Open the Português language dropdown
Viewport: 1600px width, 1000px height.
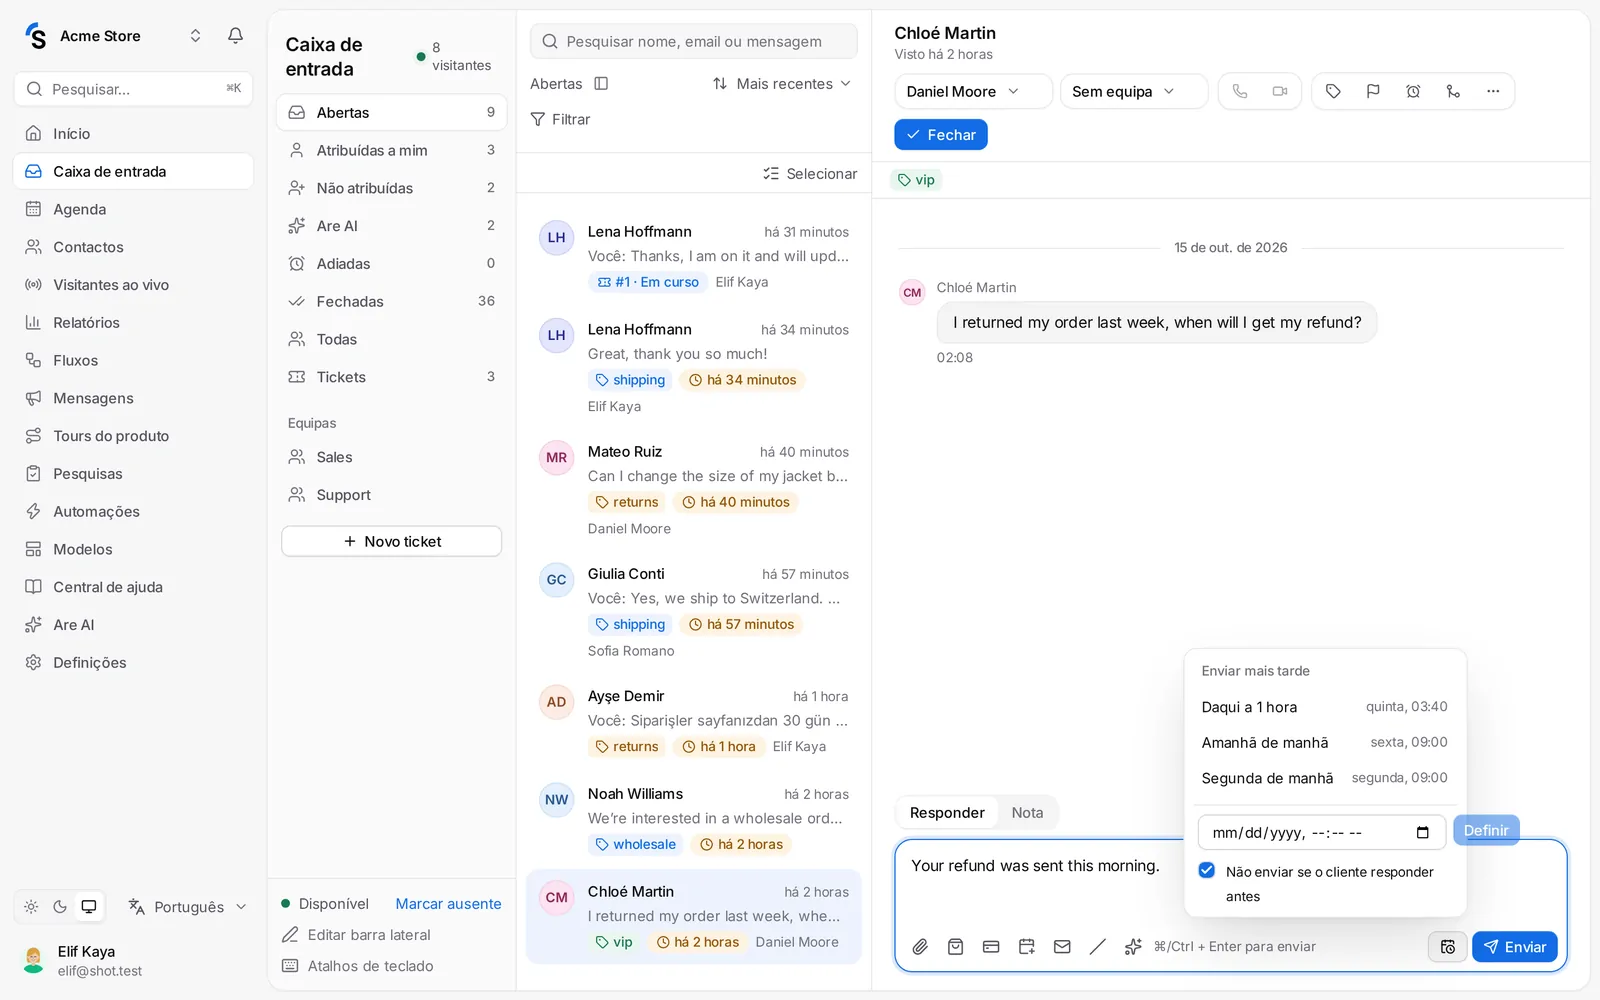pos(188,907)
